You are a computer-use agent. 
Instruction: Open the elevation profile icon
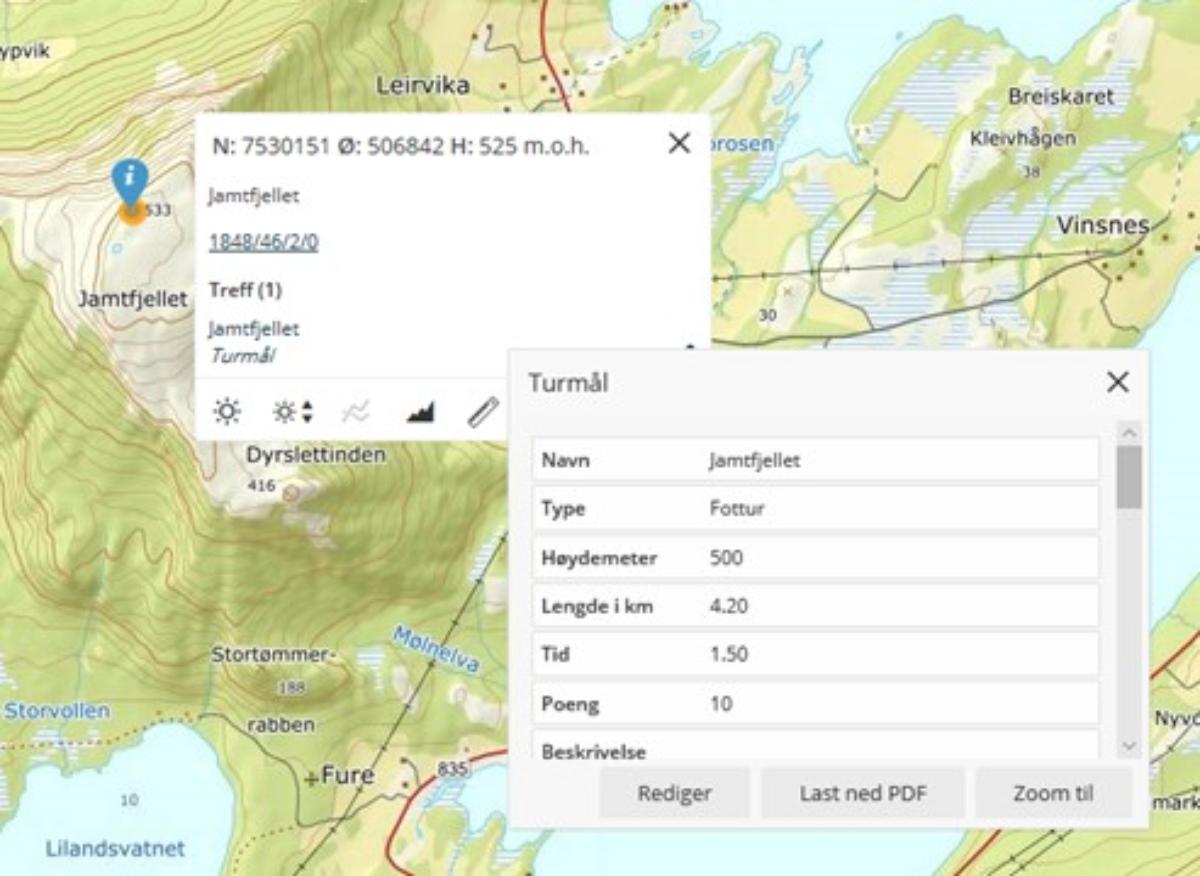coord(420,412)
